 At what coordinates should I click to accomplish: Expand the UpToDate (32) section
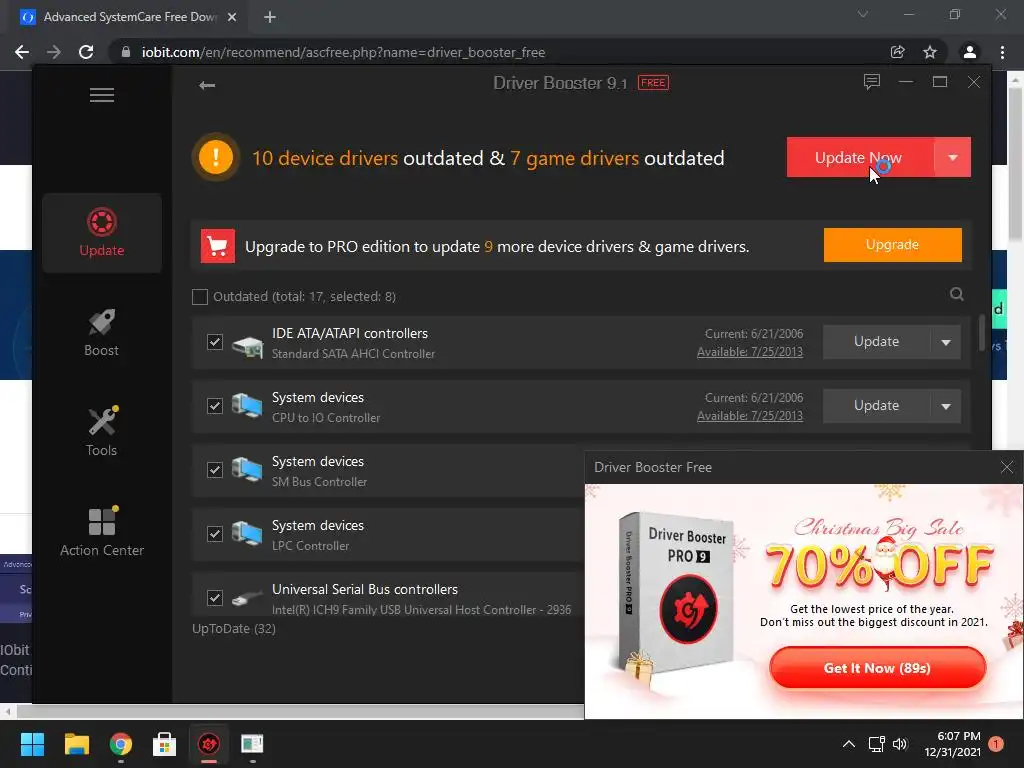234,628
